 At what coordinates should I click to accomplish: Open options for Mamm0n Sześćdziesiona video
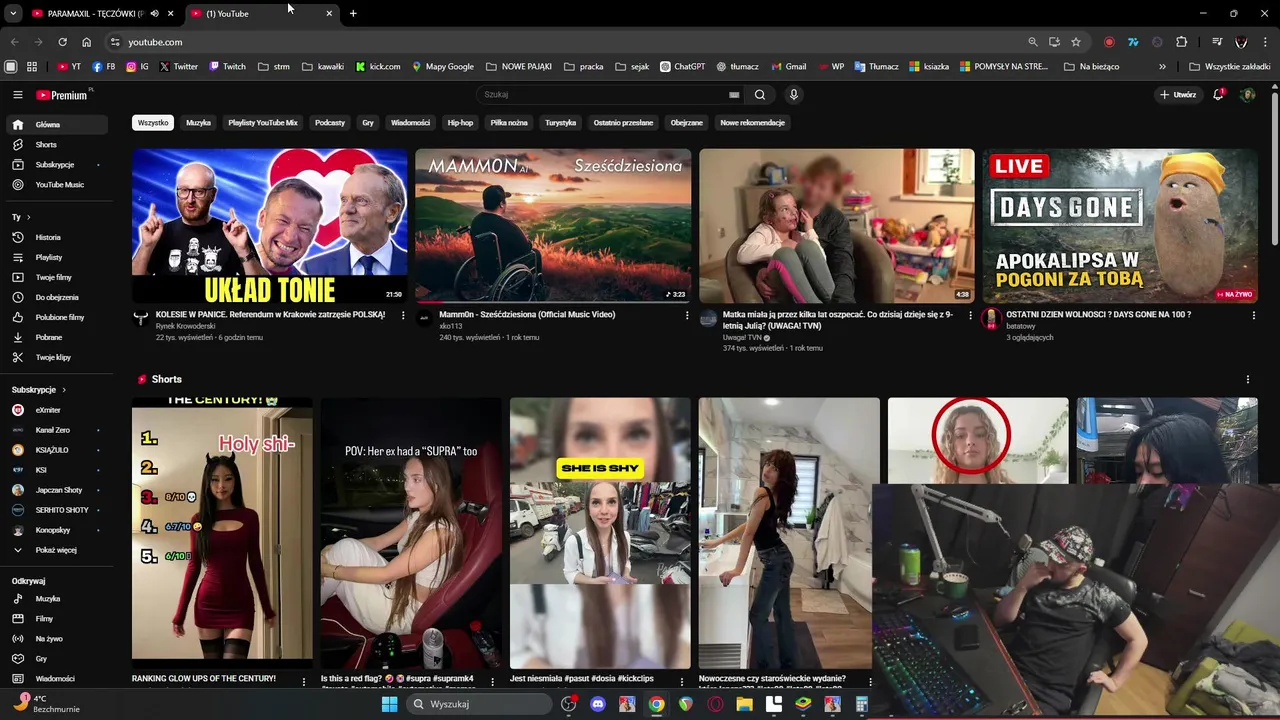point(686,315)
